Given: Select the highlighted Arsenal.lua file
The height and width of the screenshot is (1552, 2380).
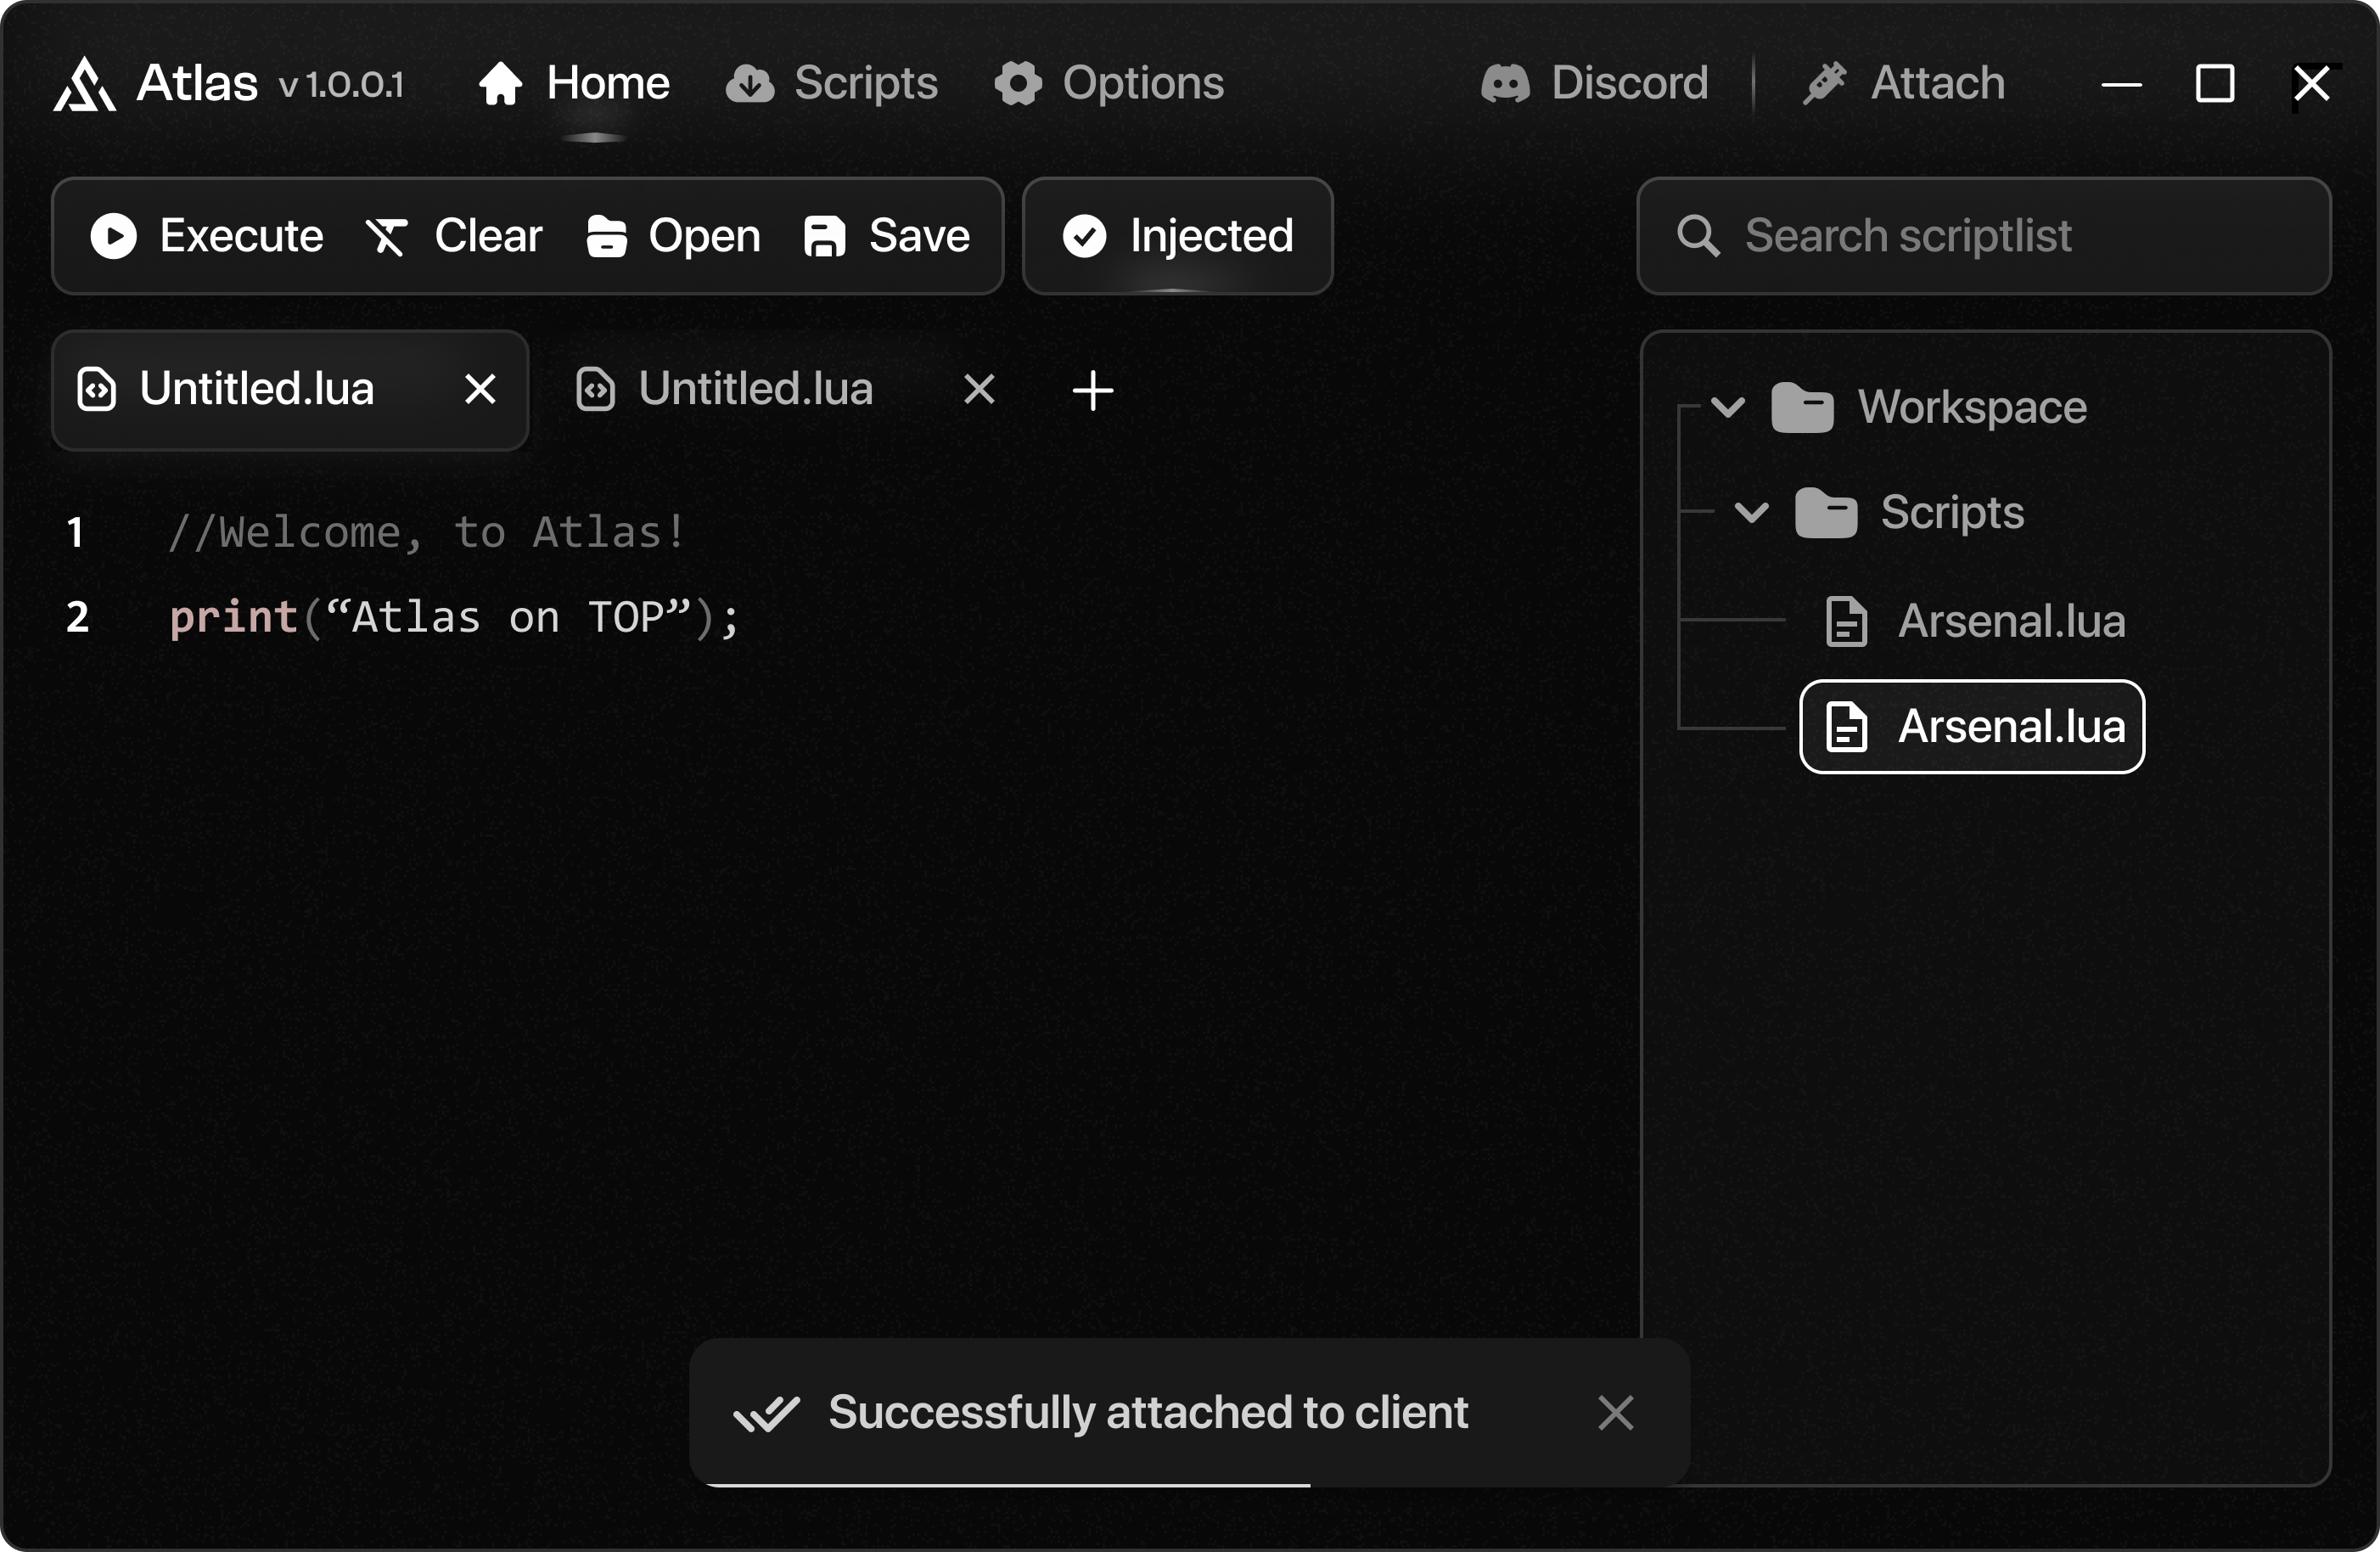Looking at the screenshot, I should click(x=1971, y=727).
